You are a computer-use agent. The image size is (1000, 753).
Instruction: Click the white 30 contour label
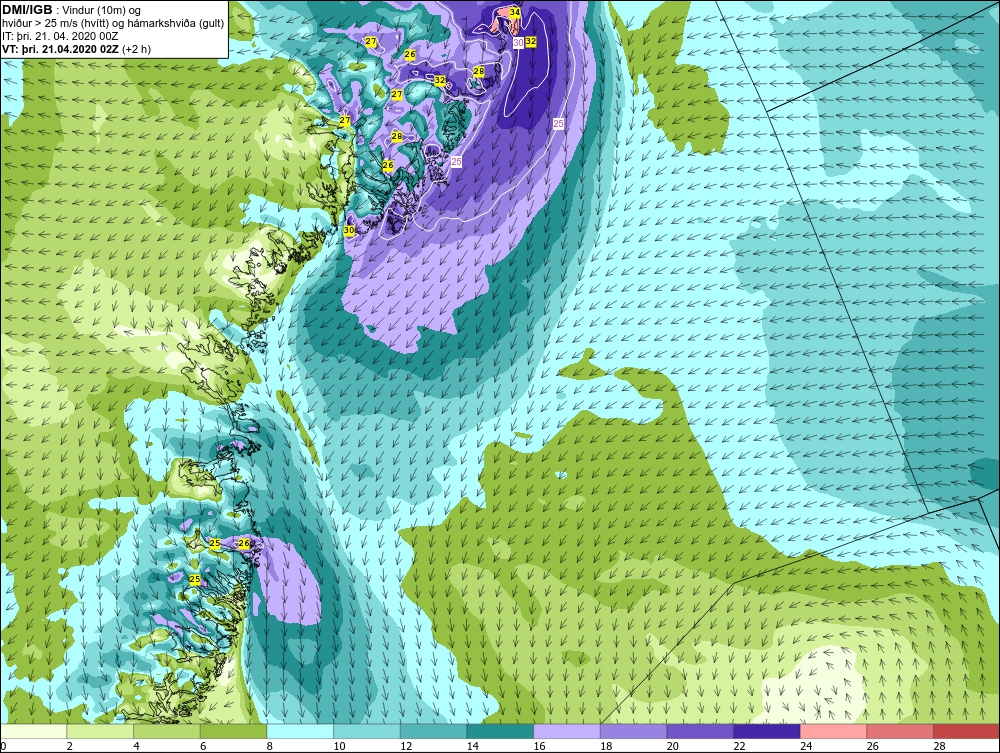click(518, 42)
